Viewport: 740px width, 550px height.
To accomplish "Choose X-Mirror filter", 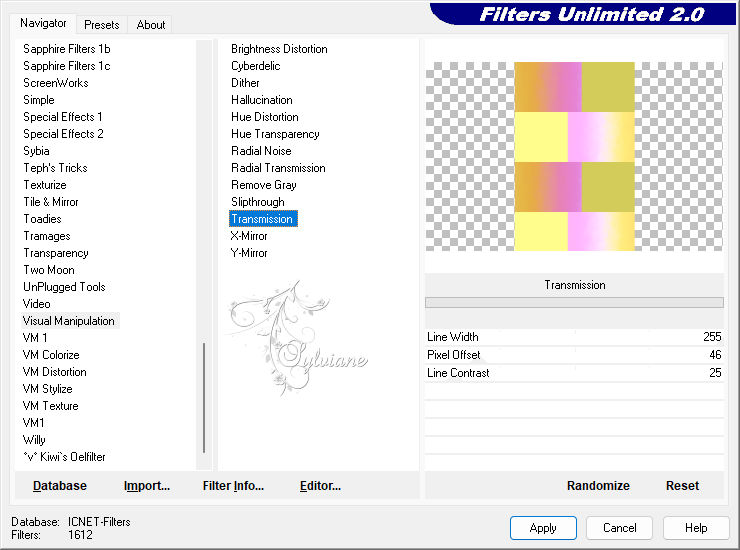I will click(249, 236).
